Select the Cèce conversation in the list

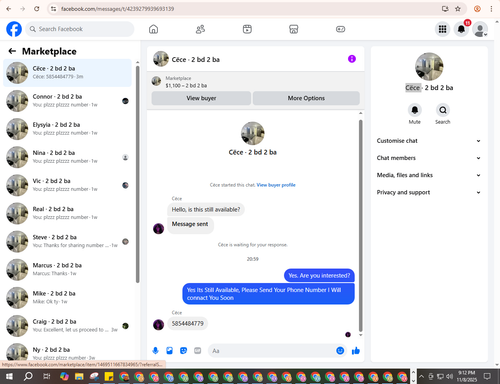(x=67, y=73)
